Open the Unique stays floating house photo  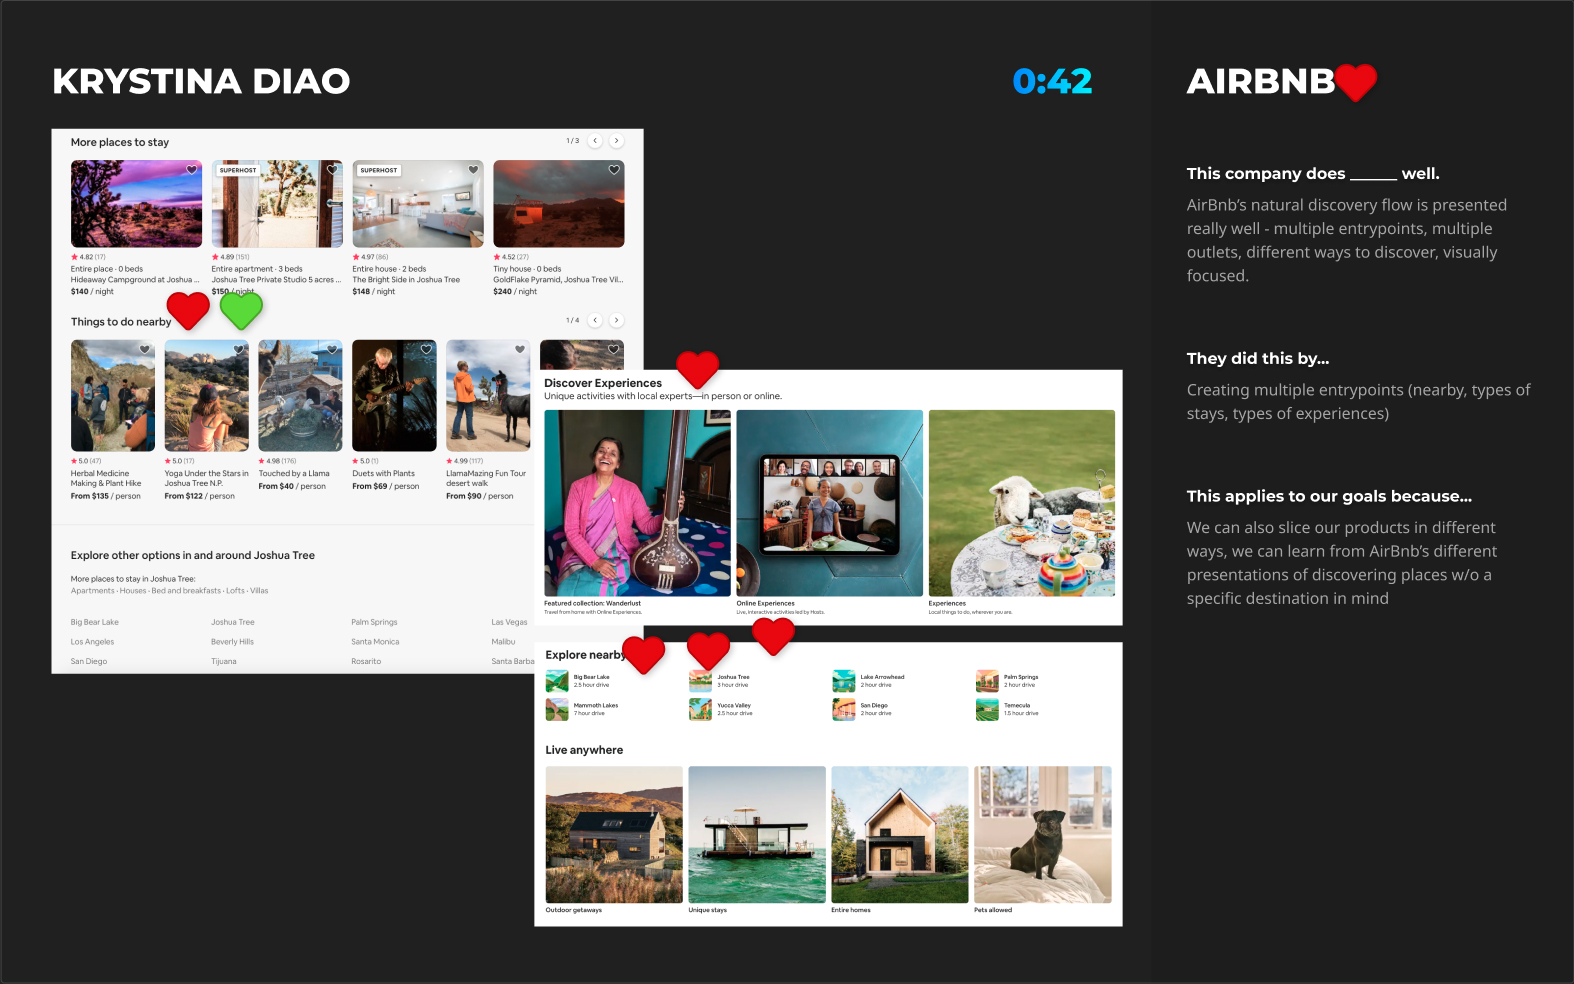click(x=757, y=835)
